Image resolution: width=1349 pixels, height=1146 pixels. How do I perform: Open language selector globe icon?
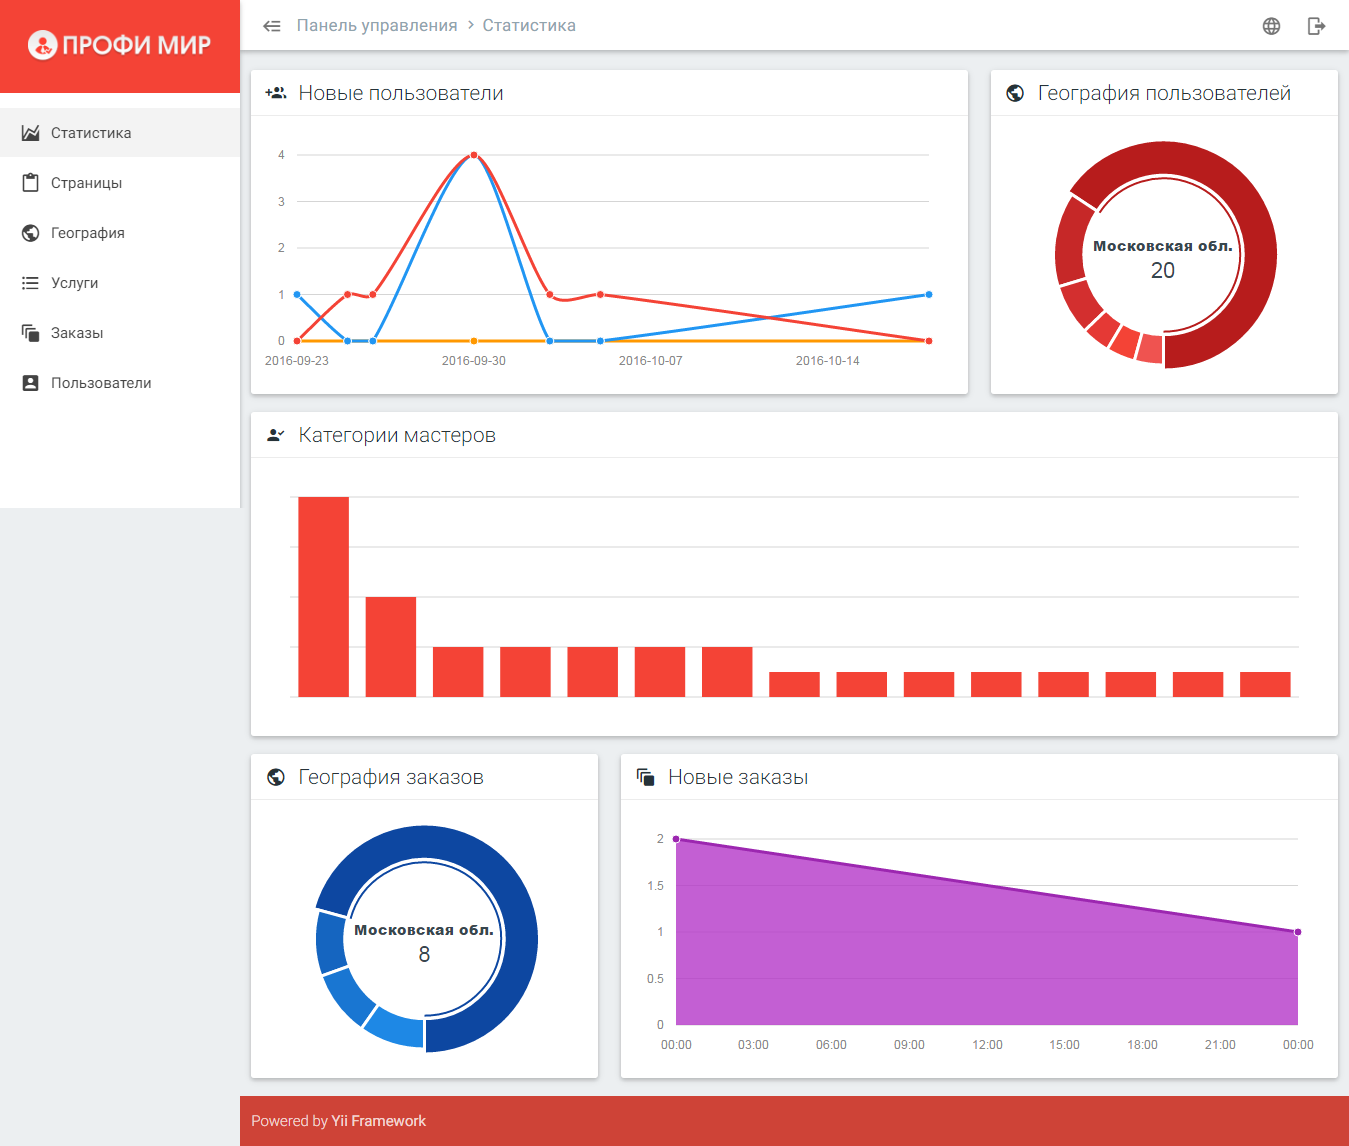point(1271,26)
